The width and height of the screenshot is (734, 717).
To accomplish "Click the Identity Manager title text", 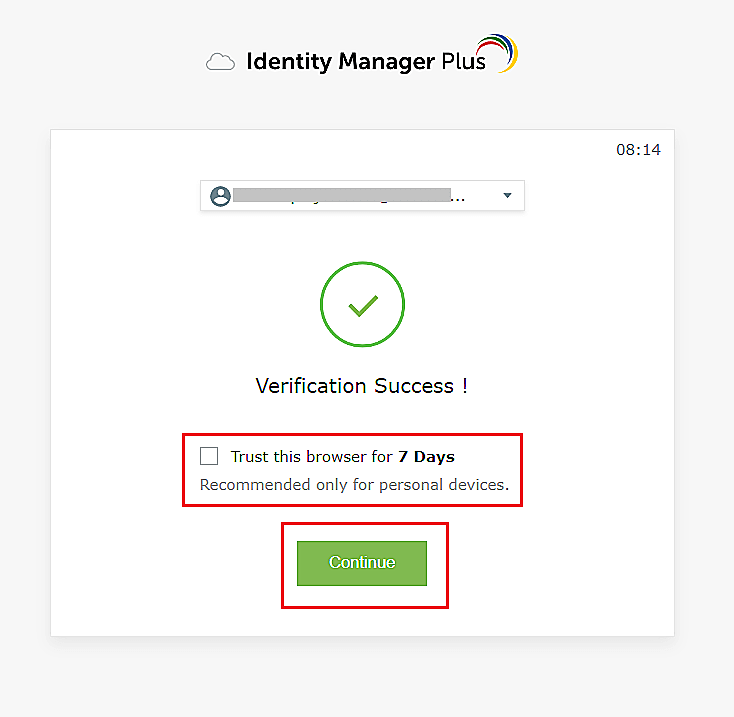I will (341, 62).
